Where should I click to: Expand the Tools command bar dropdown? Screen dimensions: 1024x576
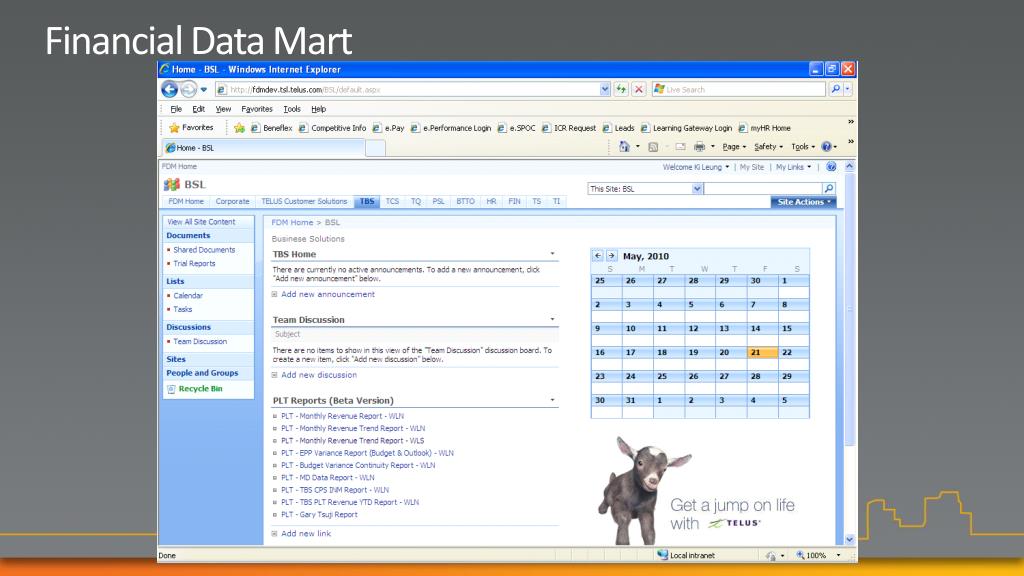pyautogui.click(x=803, y=147)
